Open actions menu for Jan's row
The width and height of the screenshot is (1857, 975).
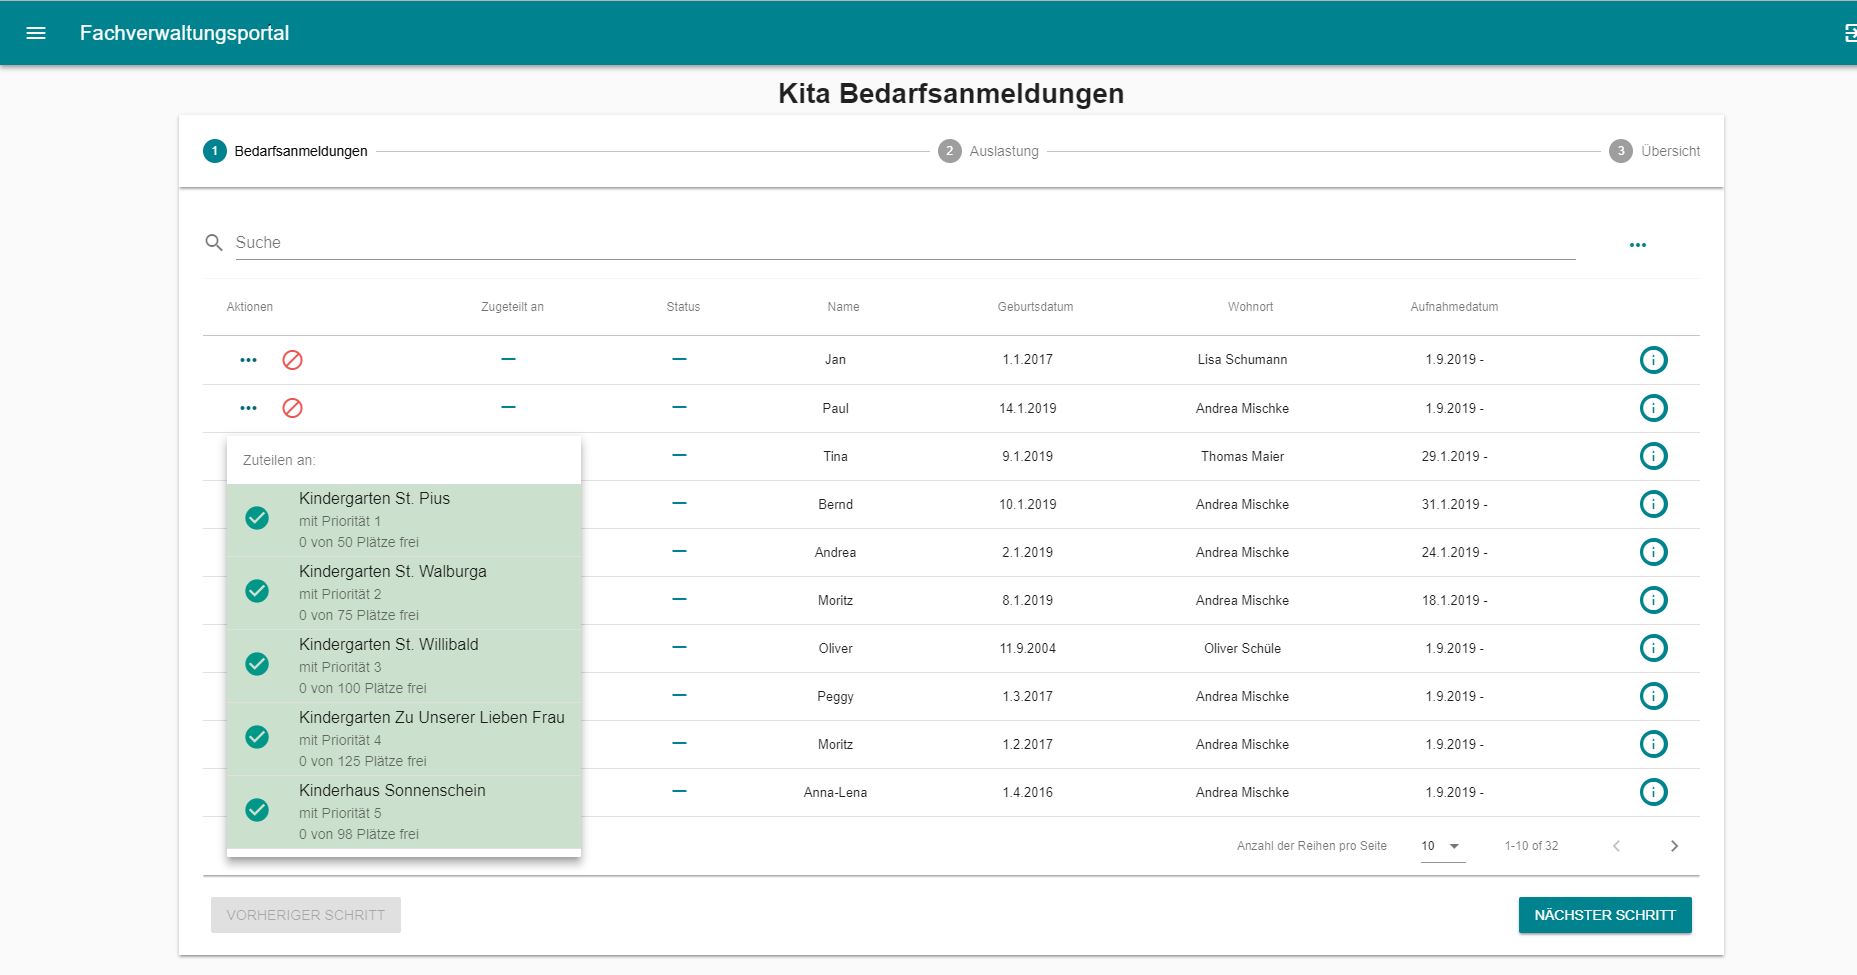tap(248, 360)
